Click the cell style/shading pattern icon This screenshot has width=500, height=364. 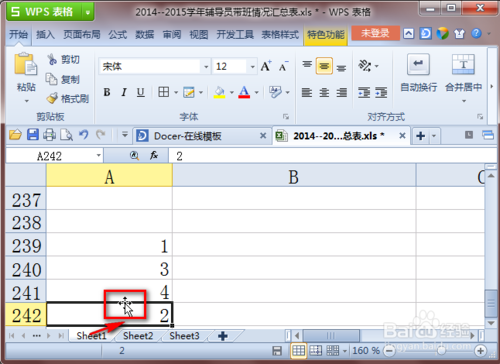[x=189, y=92]
